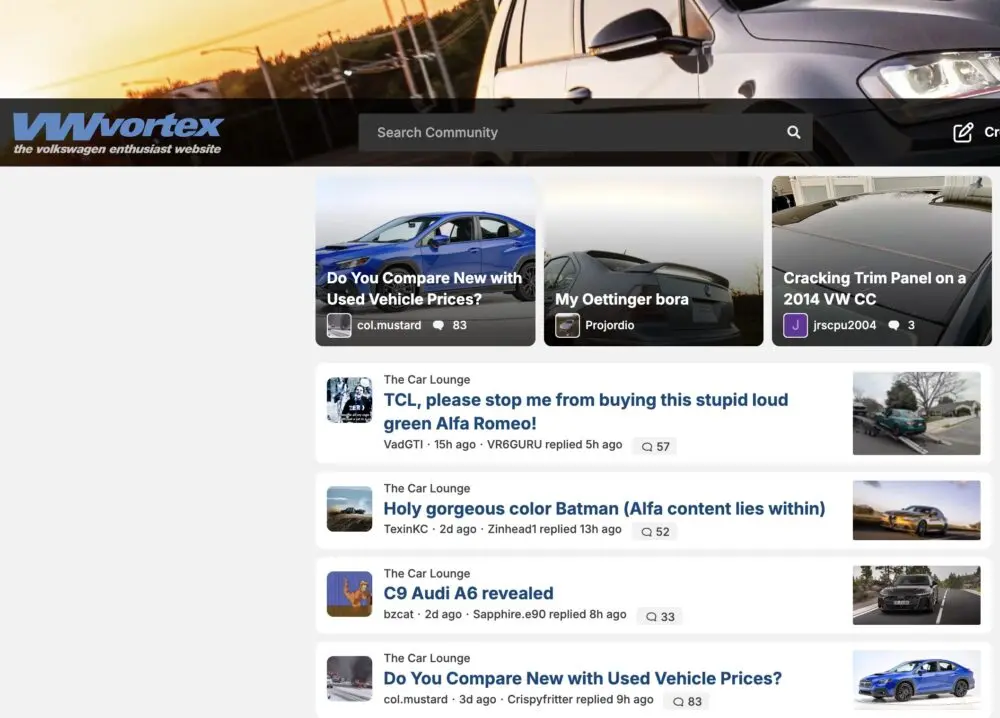Click The Car Lounge above C9 Audi A6

[x=427, y=573]
